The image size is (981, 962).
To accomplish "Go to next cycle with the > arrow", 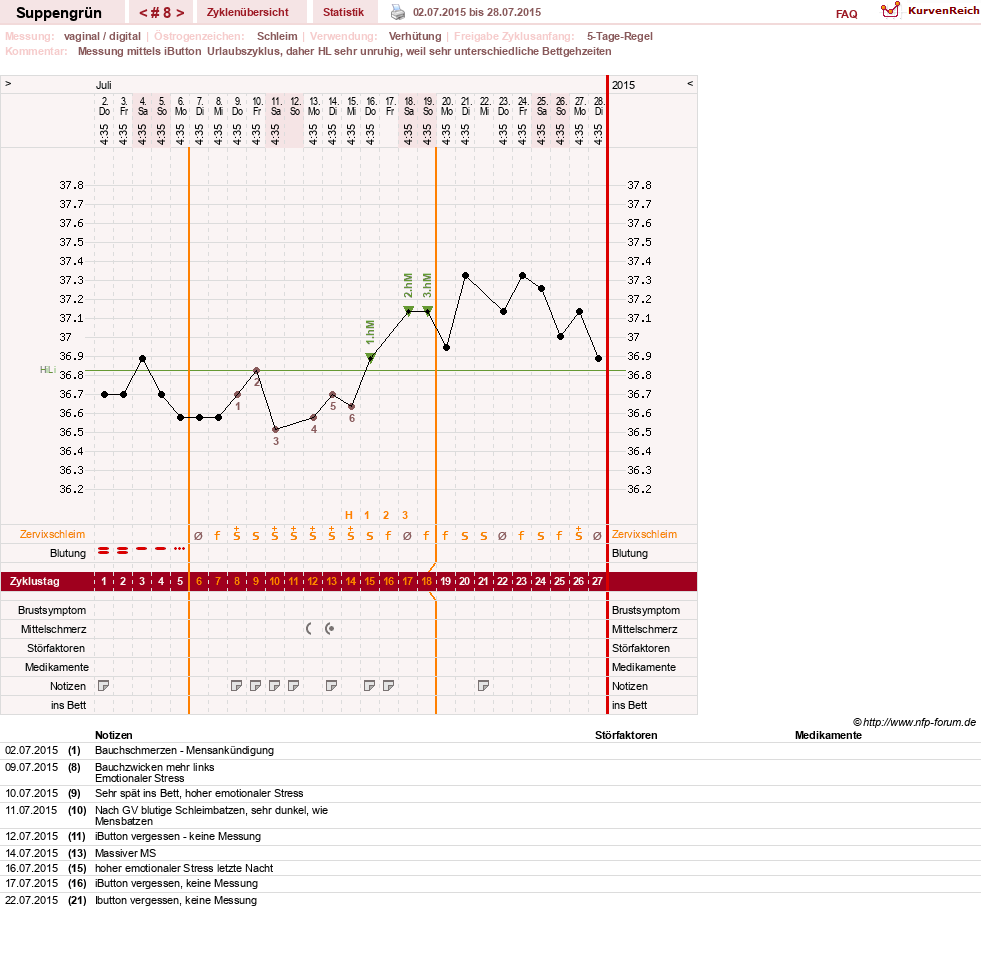I will (180, 13).
